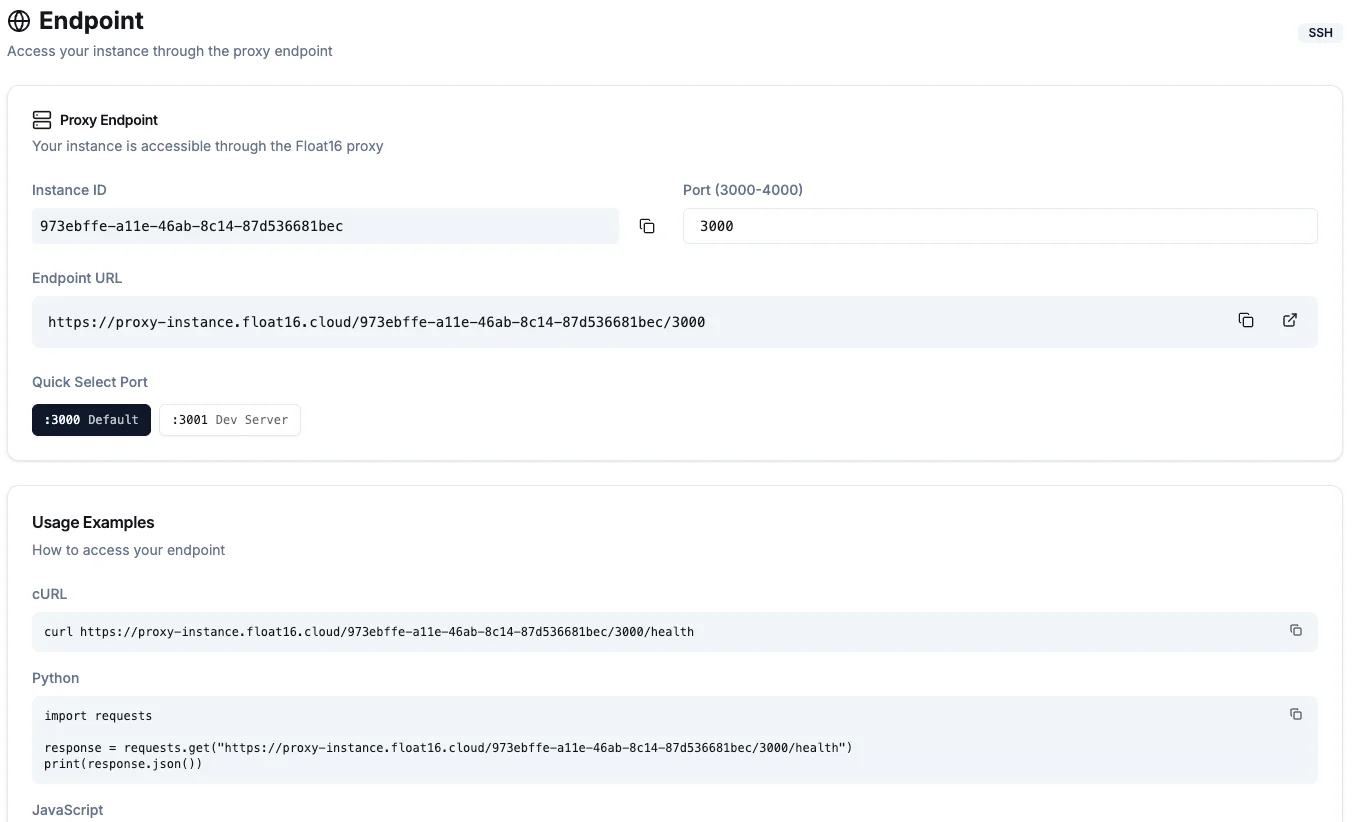The image size is (1361, 822).
Task: Copy the Endpoint URL
Action: click(x=1246, y=321)
